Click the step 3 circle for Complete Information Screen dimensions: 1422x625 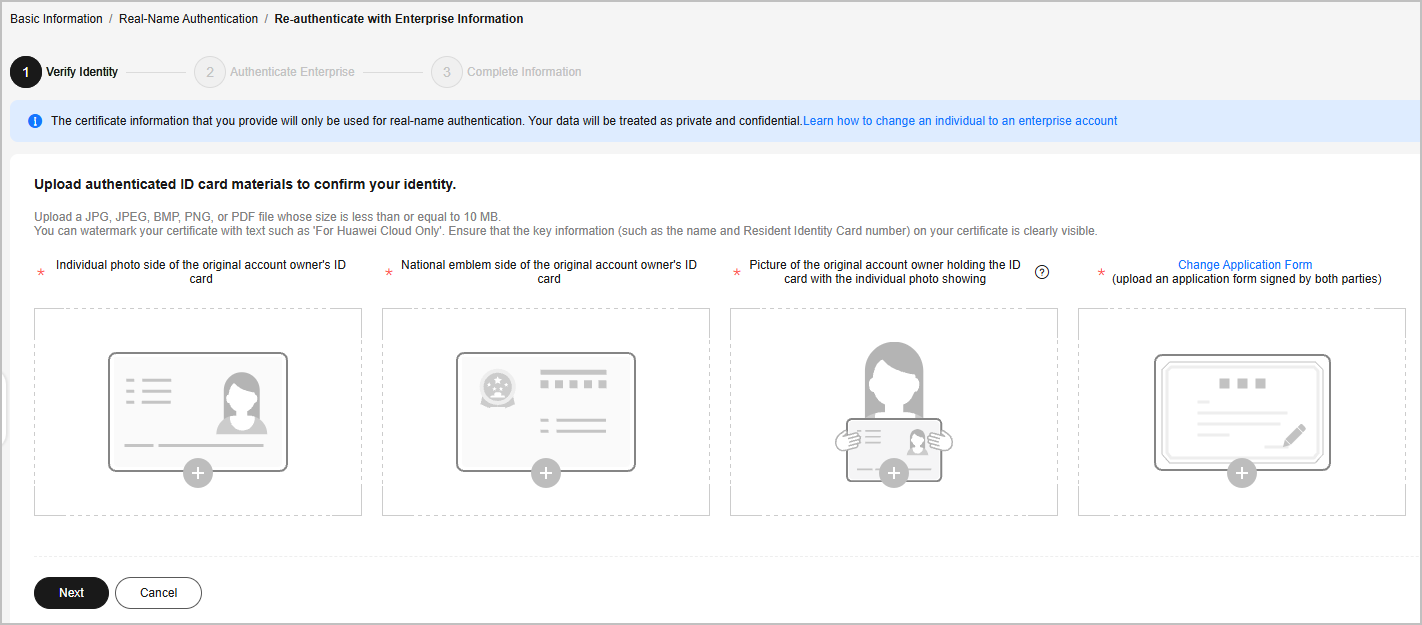click(446, 72)
